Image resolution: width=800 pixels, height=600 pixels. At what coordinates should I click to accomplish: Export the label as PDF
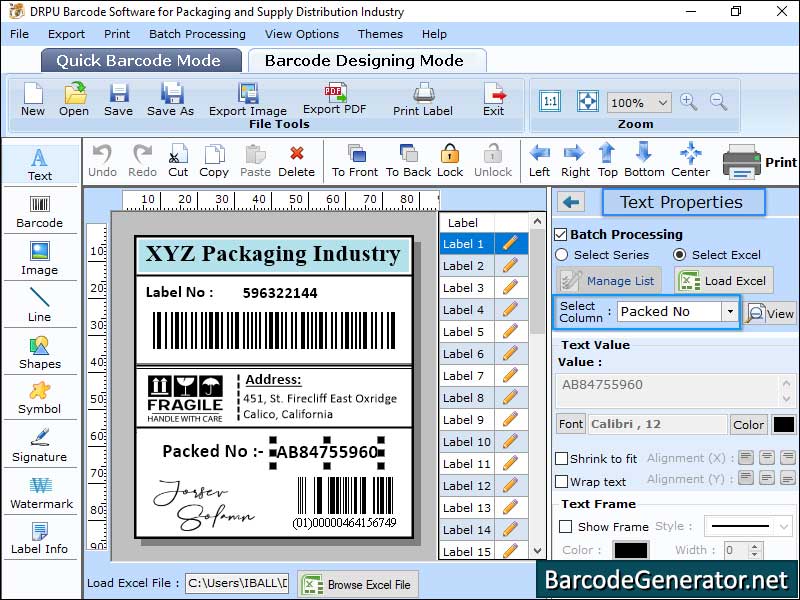[x=335, y=100]
